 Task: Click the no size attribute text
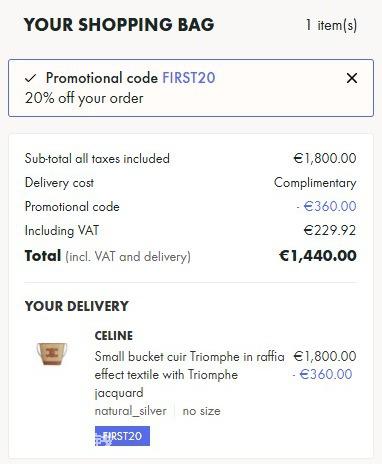point(201,411)
